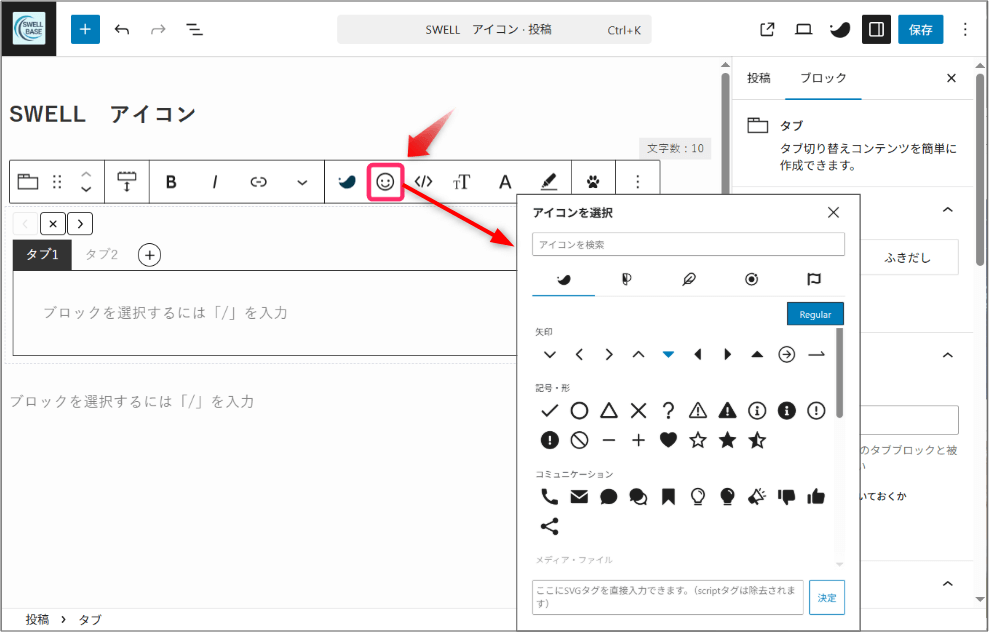Open block toolbar options three dots
The height and width of the screenshot is (632, 989).
[x=638, y=182]
